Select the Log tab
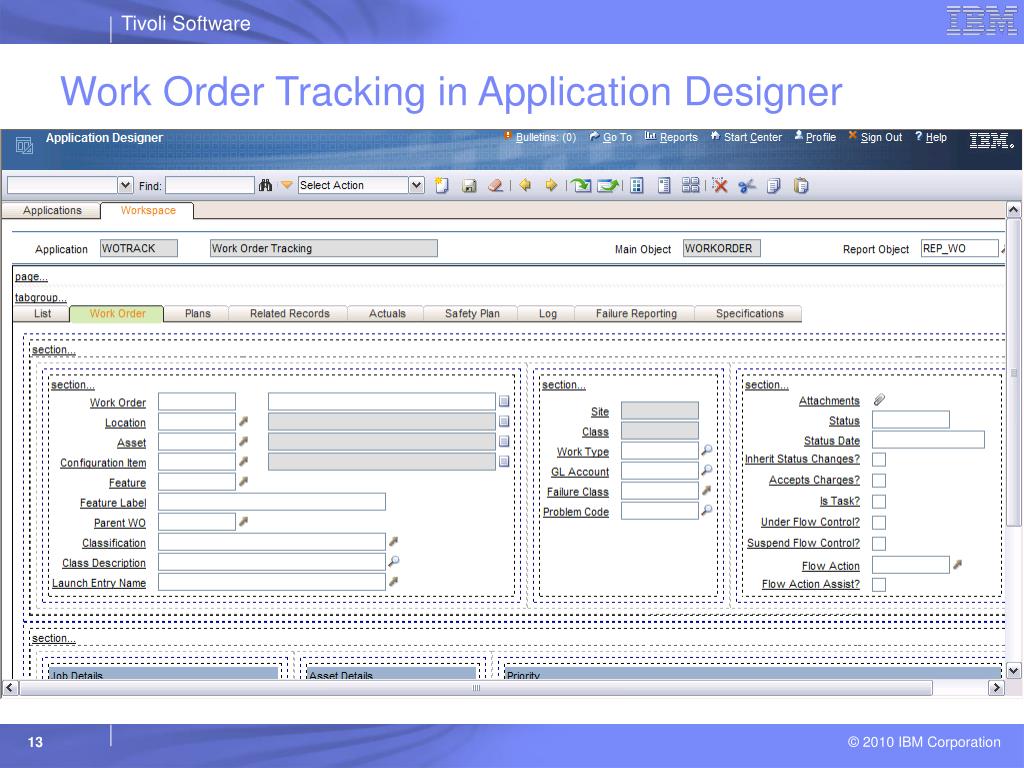This screenshot has height=768, width=1024. (x=547, y=313)
